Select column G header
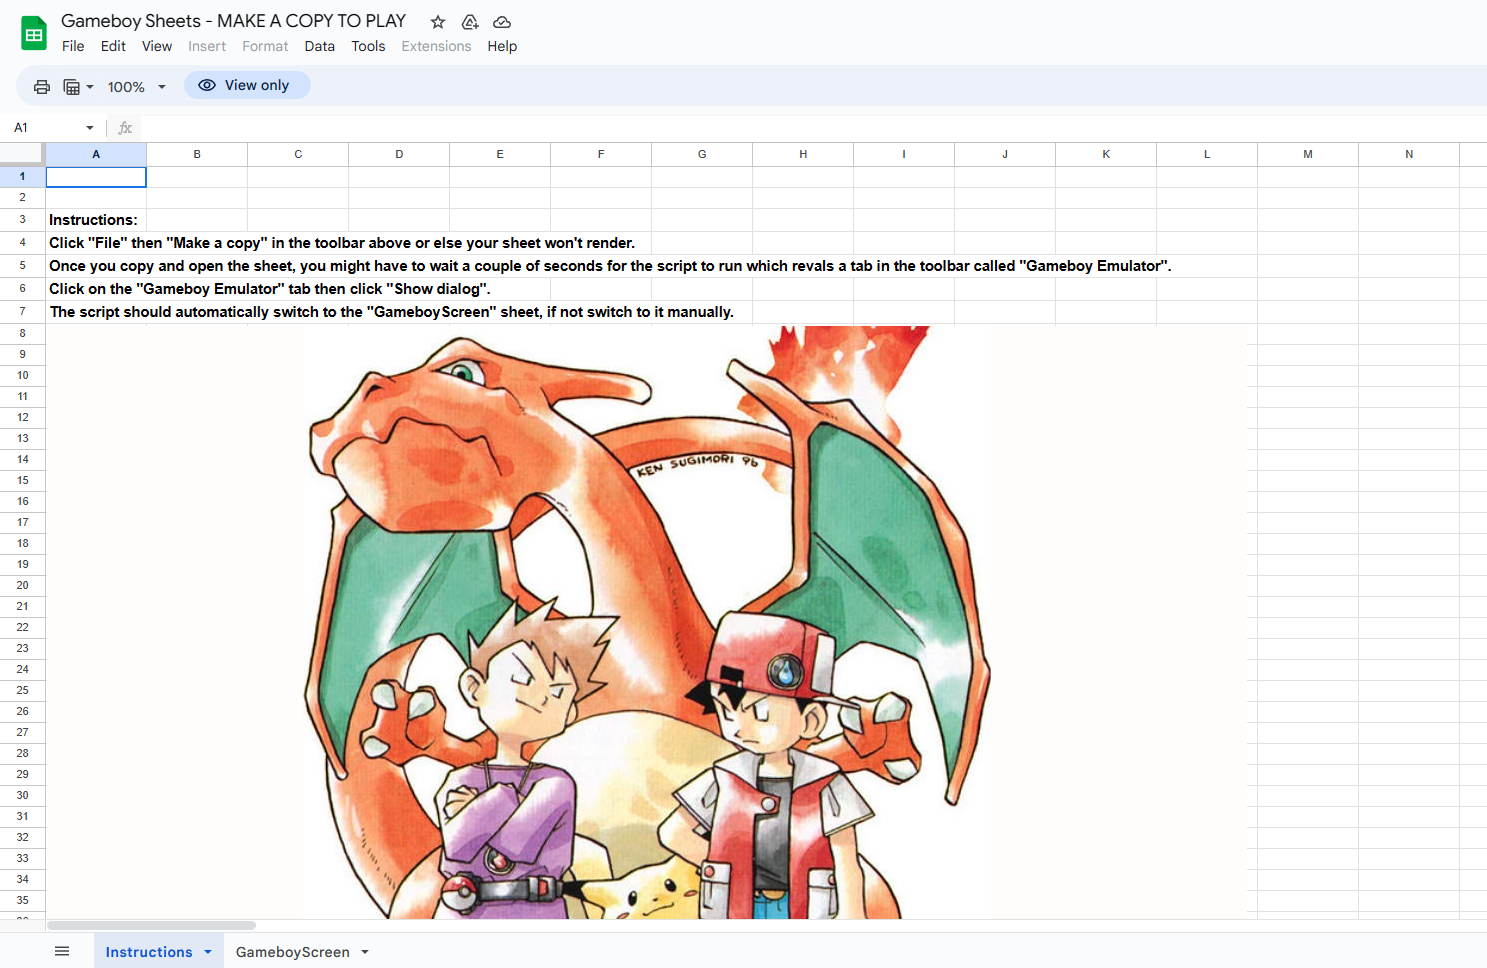 click(702, 154)
